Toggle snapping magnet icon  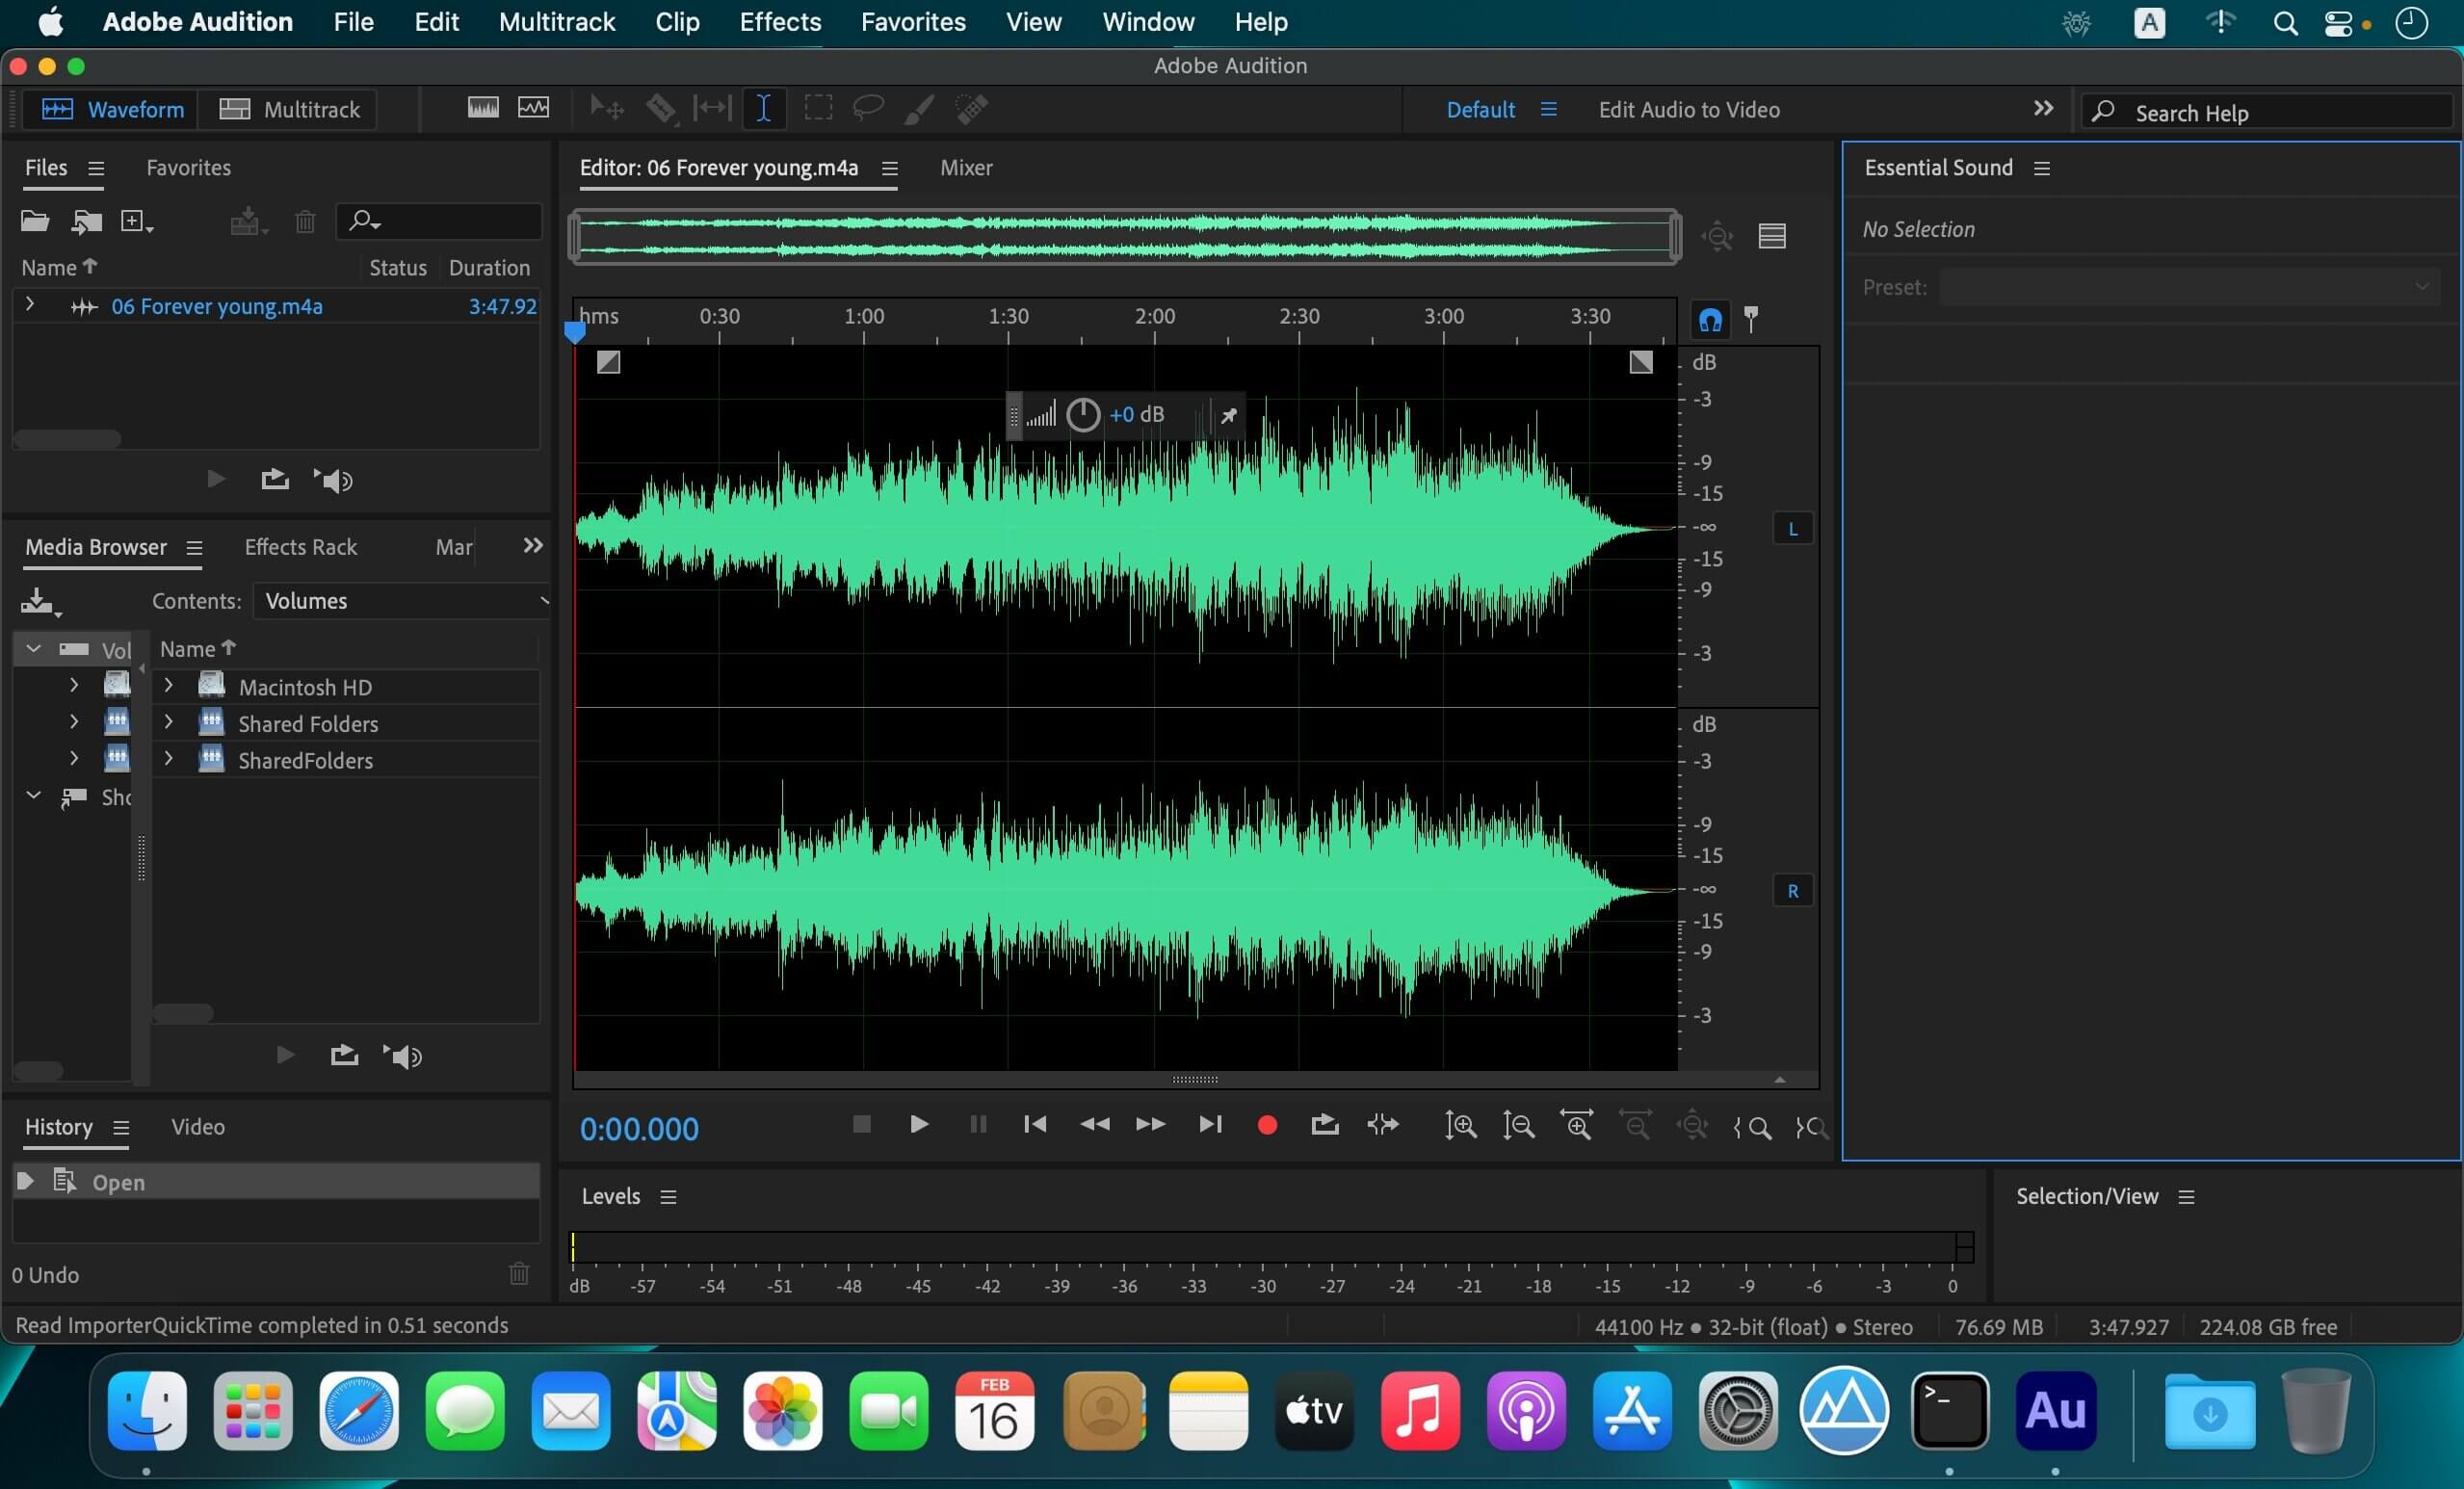tap(1710, 320)
